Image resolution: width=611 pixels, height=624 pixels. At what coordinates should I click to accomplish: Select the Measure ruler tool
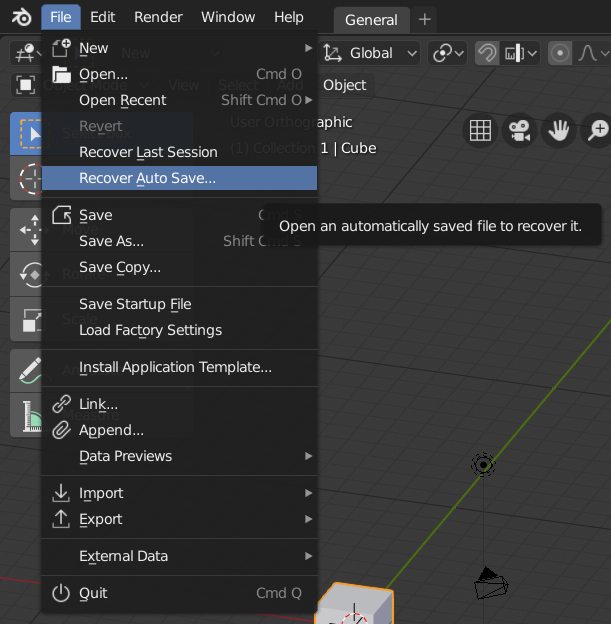click(x=27, y=415)
